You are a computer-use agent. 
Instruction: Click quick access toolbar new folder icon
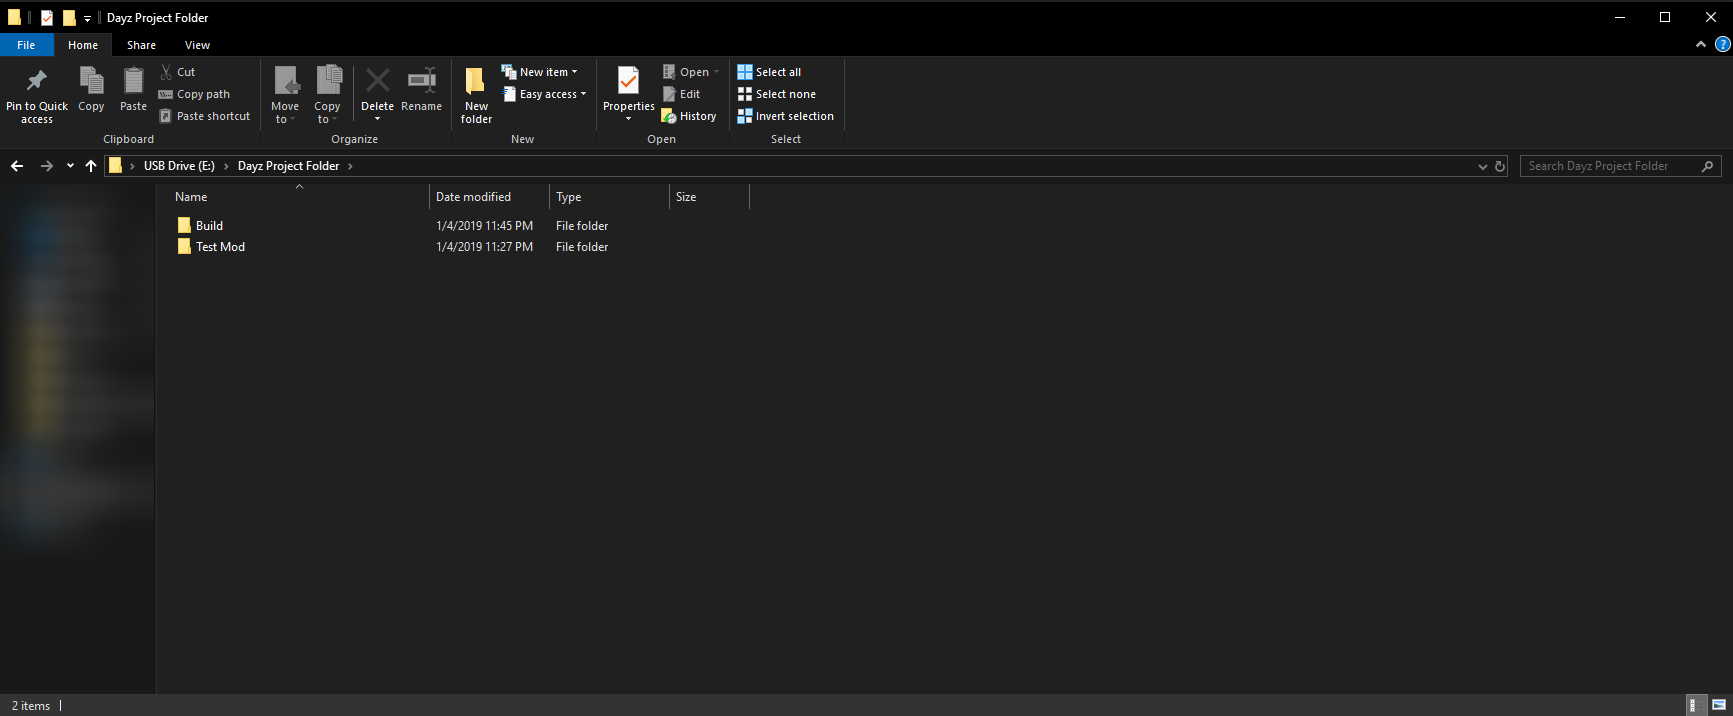pyautogui.click(x=68, y=17)
